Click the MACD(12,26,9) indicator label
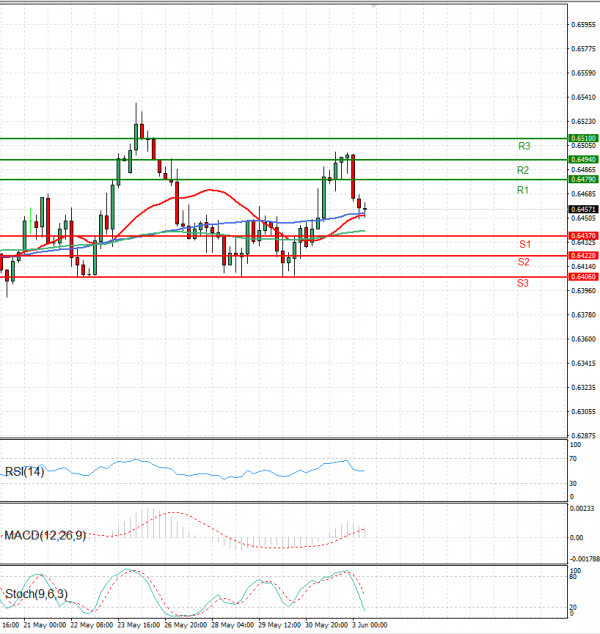The image size is (600, 634). tap(45, 536)
